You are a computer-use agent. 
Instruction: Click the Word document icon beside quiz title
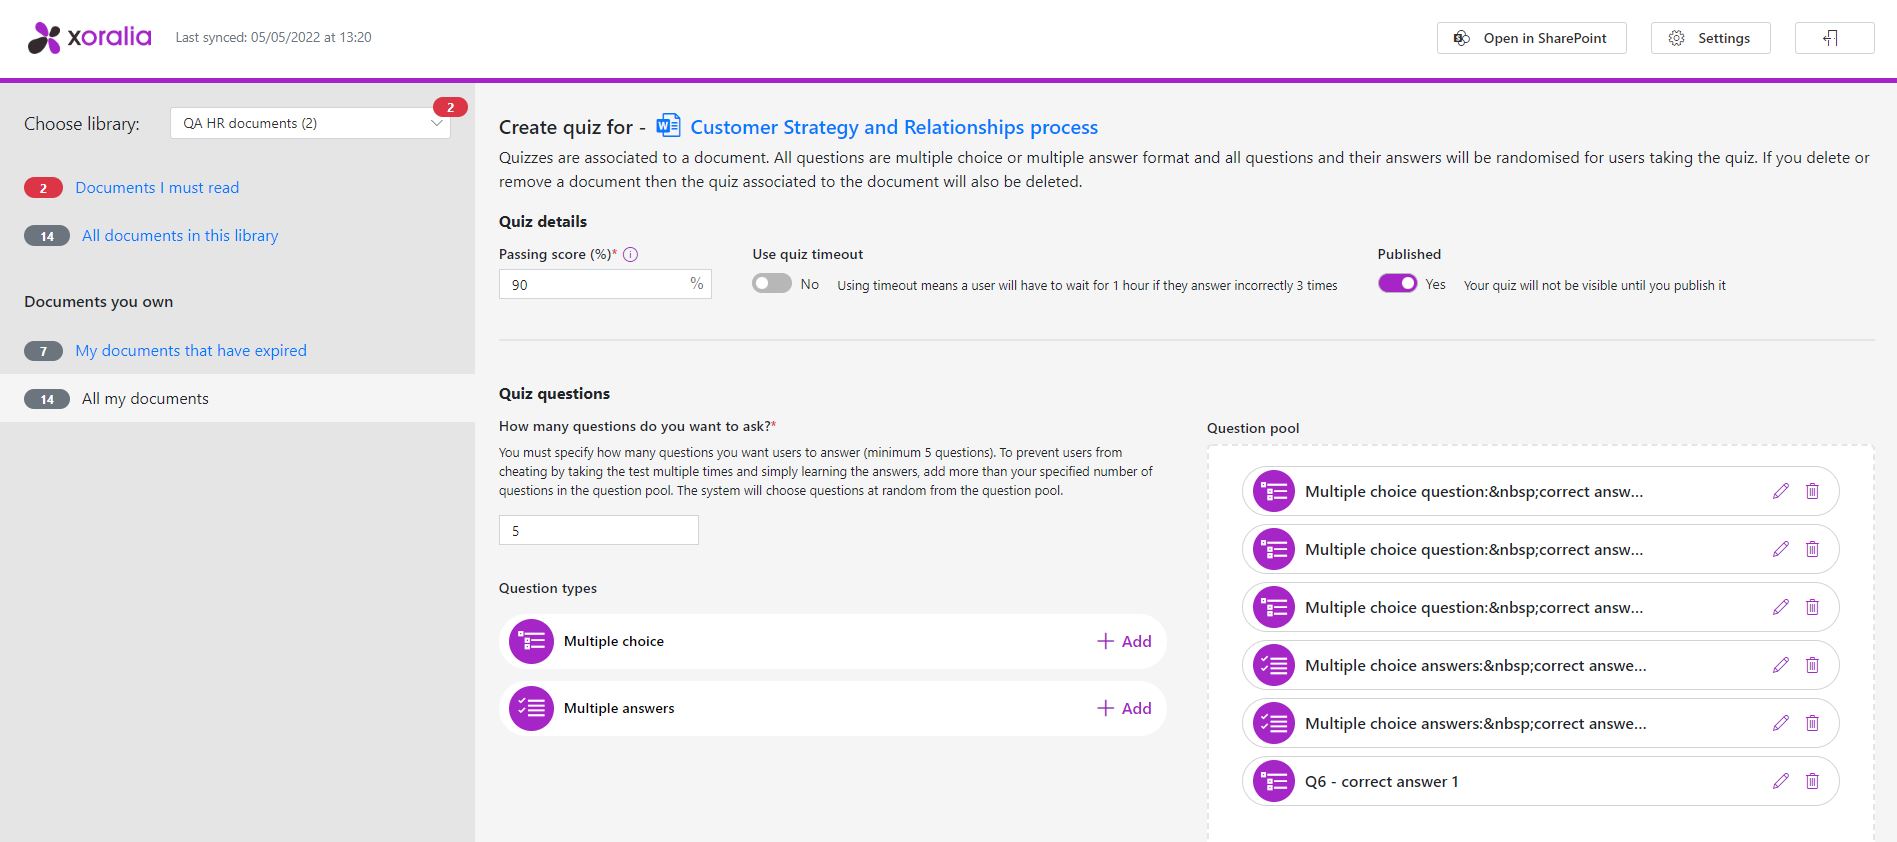coord(668,126)
